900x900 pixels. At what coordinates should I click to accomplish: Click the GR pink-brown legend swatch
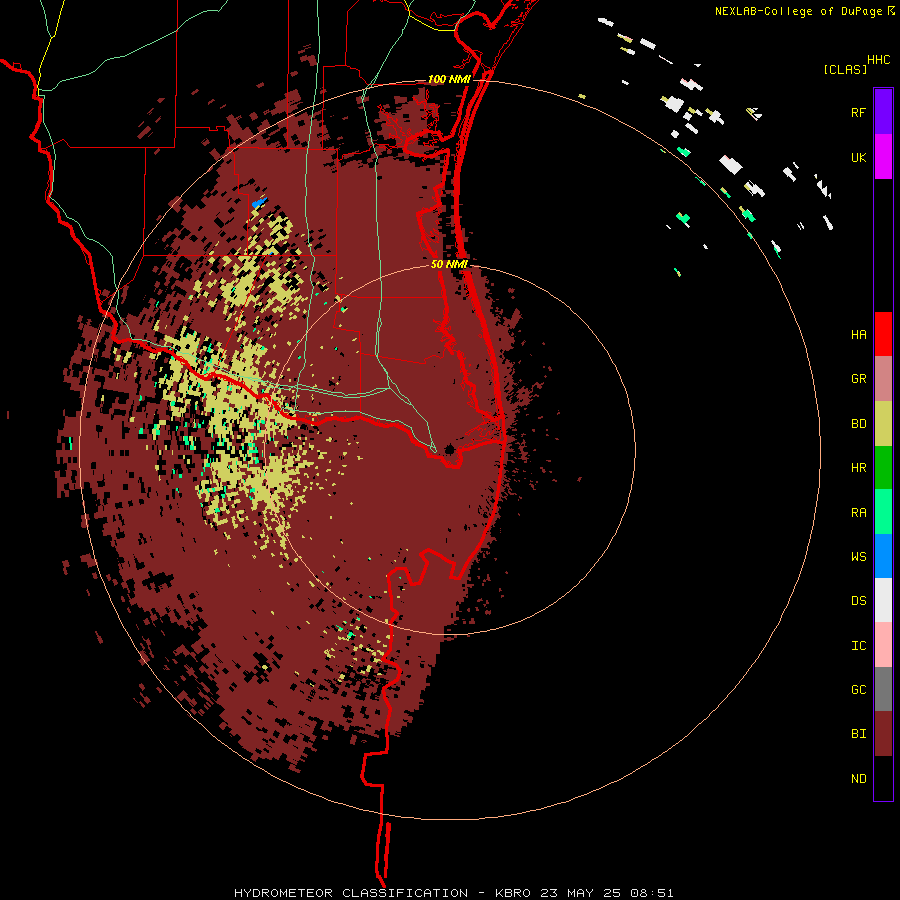pyautogui.click(x=883, y=379)
